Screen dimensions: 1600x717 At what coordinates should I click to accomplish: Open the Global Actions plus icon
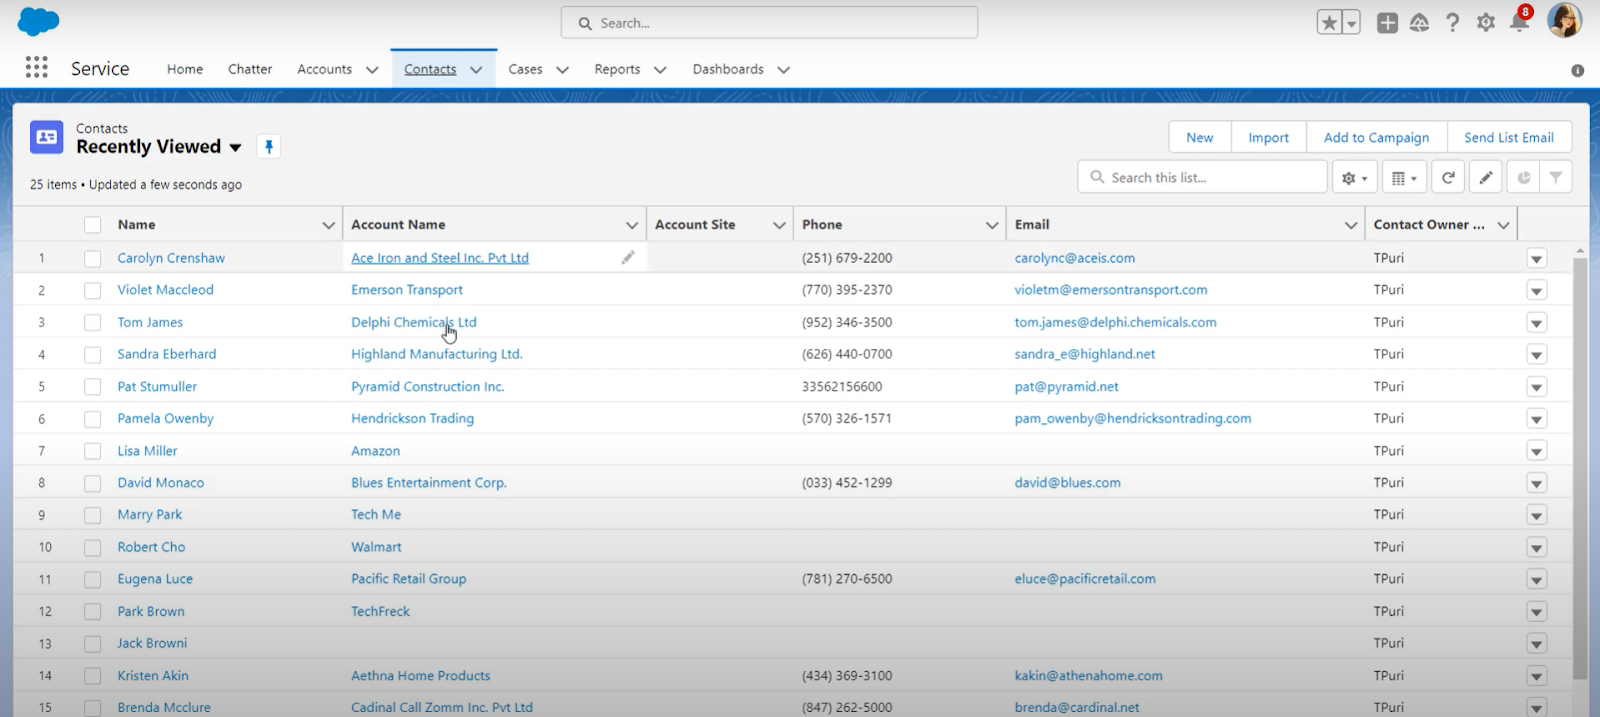(x=1387, y=22)
